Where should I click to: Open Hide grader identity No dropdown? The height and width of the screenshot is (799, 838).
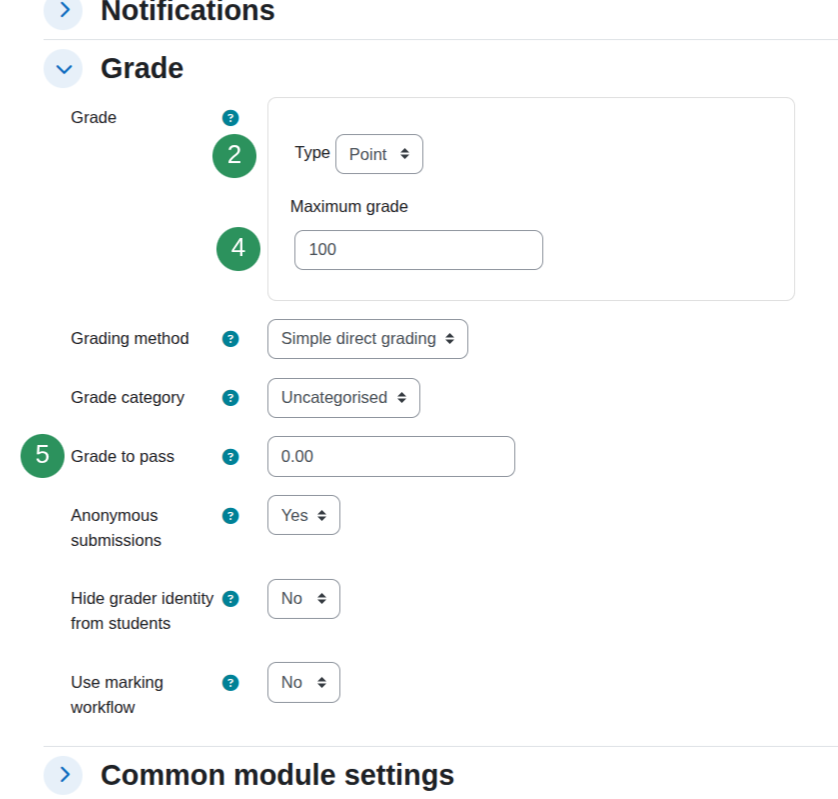click(304, 599)
